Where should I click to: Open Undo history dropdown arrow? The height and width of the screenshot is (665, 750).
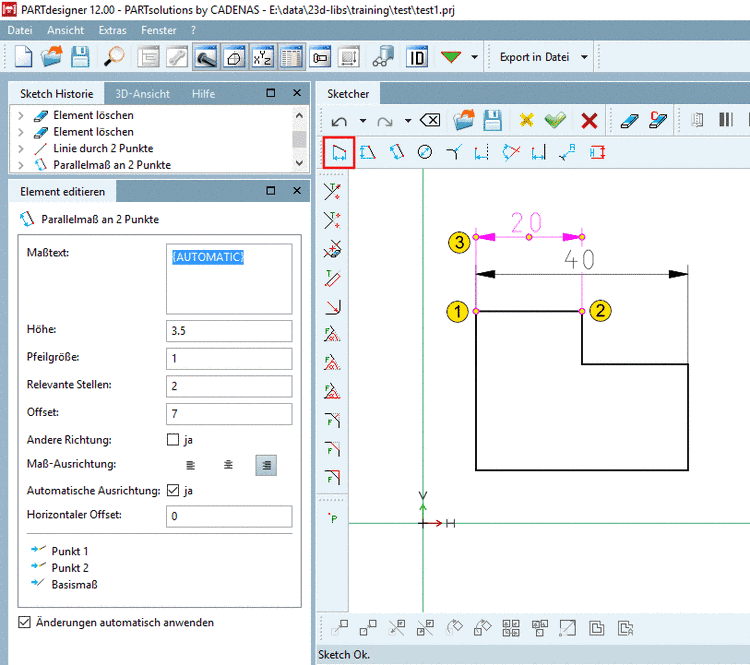363,121
